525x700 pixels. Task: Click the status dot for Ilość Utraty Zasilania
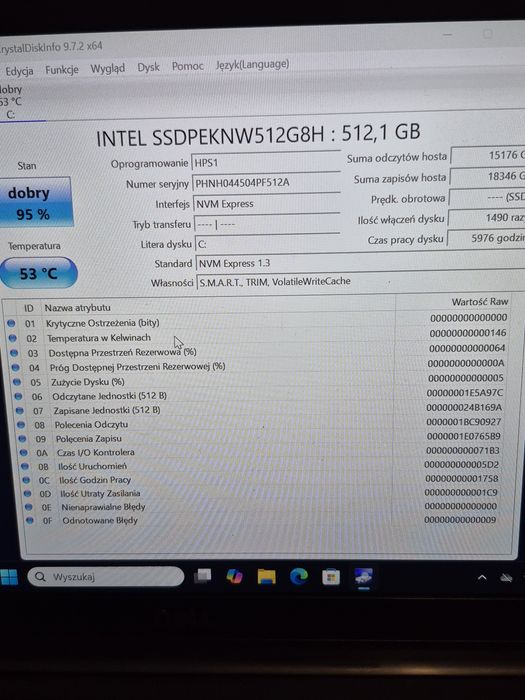(x=28, y=494)
